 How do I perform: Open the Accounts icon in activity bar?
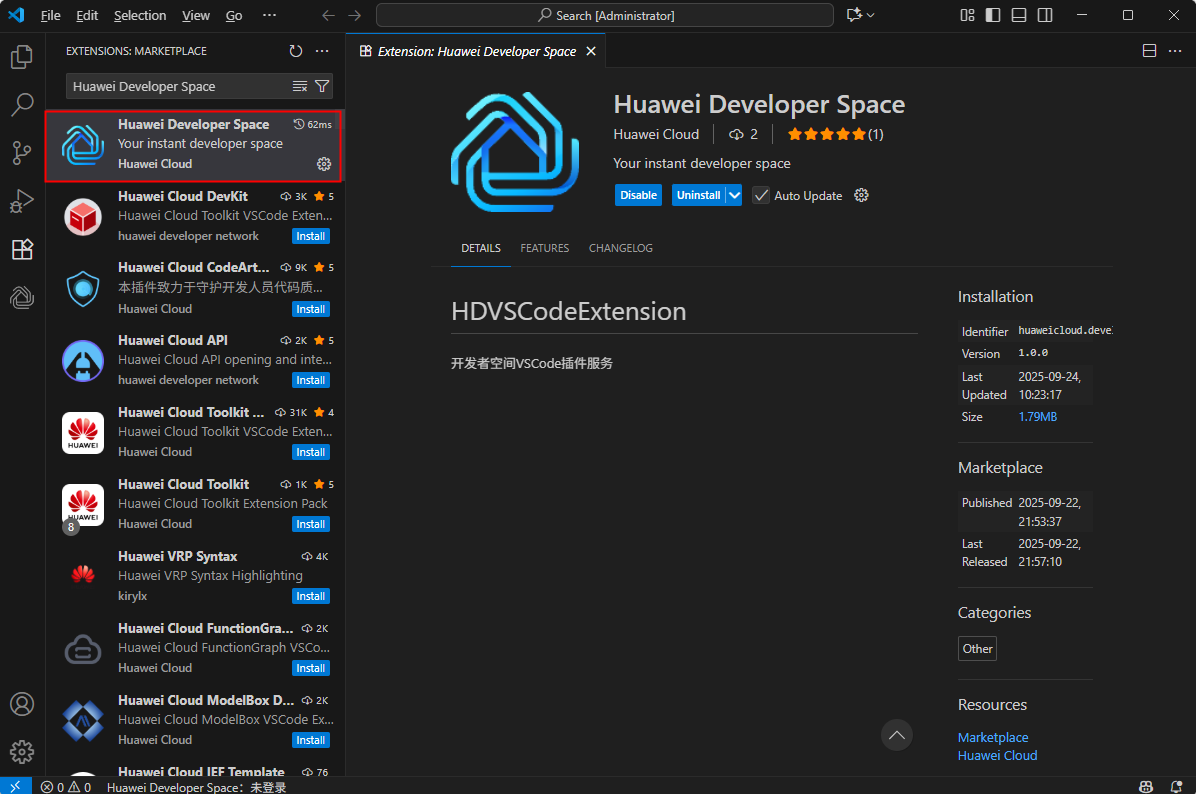click(22, 704)
